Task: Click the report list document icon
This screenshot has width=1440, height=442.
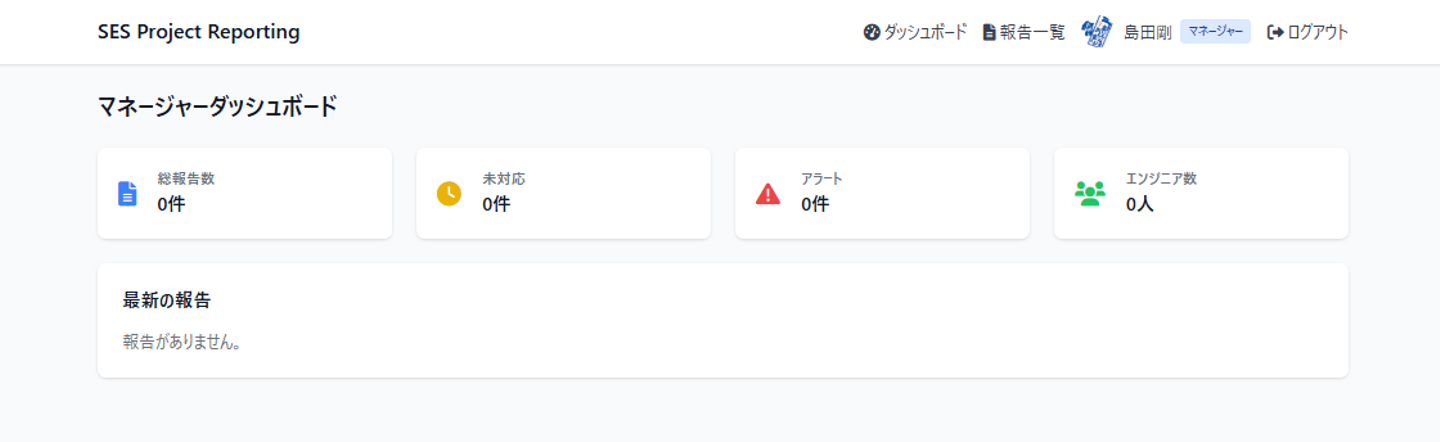Action: [989, 32]
